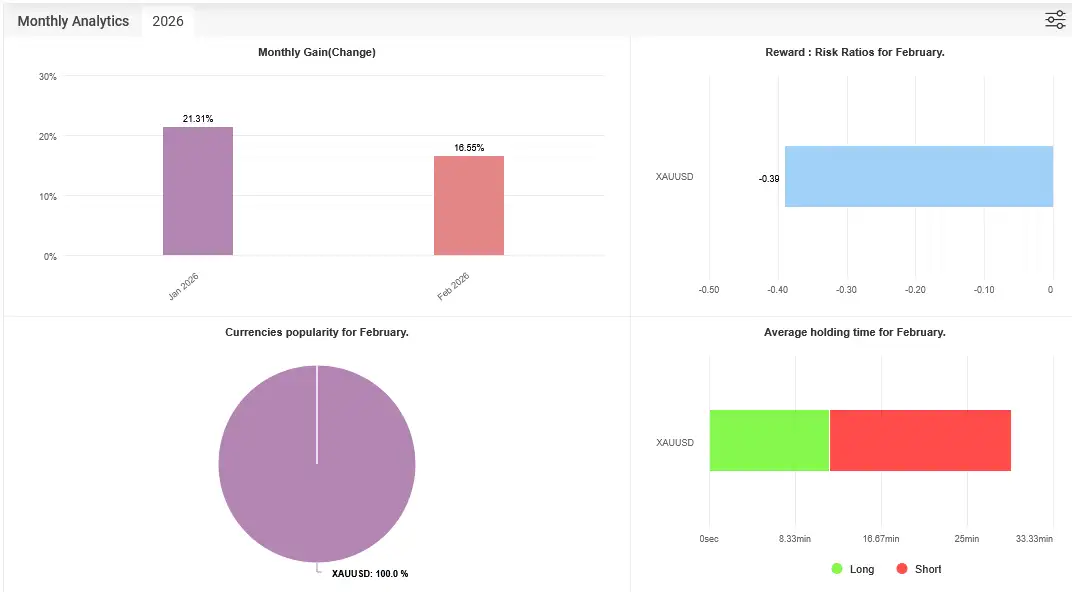Select the Monthly Analytics tab
The height and width of the screenshot is (592, 1072).
click(73, 21)
